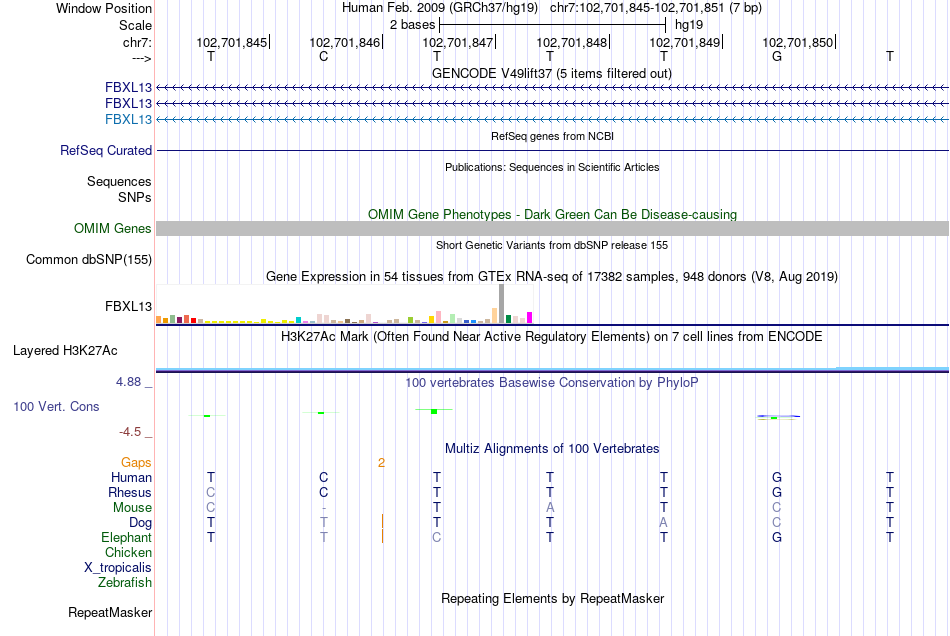Open the Multiz Alignments of 100 Vertebrates title
The height and width of the screenshot is (636, 950).
pyautogui.click(x=552, y=448)
